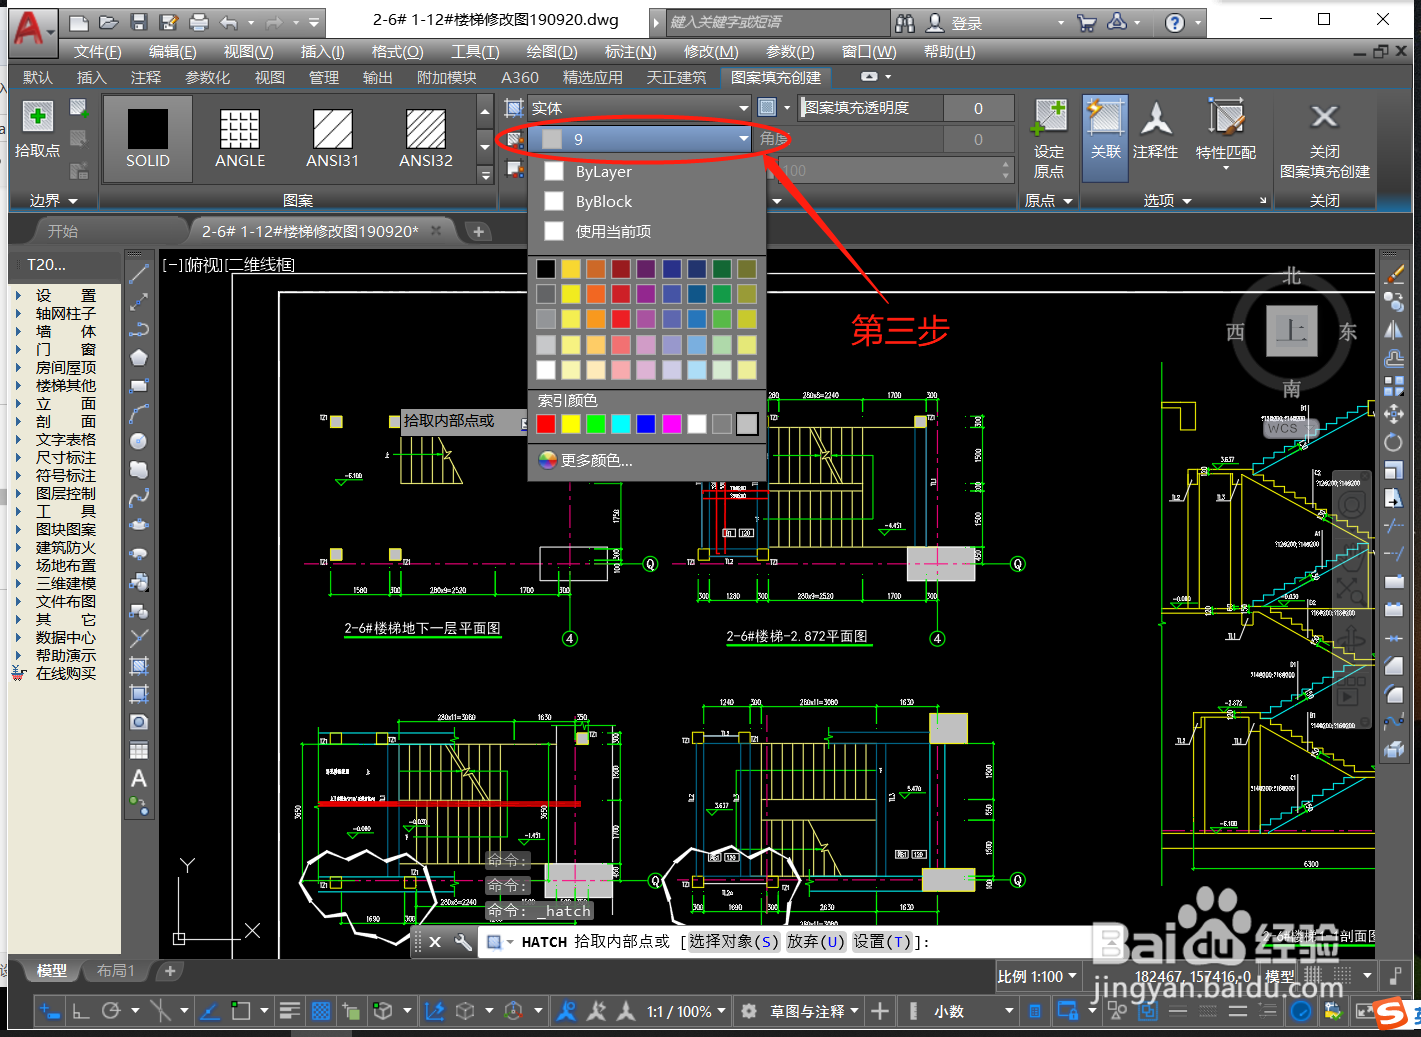The width and height of the screenshot is (1421, 1037).
Task: Toggle the 注释性 annotative option
Action: click(x=1155, y=130)
